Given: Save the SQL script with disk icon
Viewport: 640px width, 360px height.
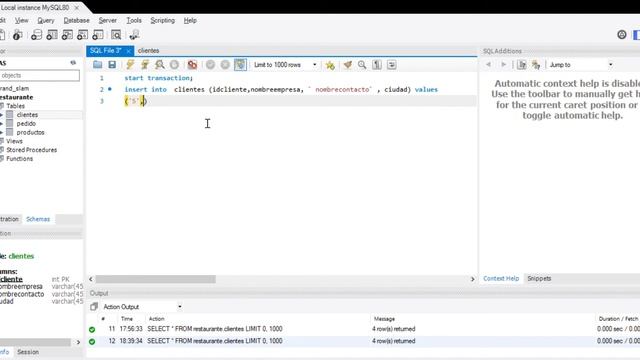Looking at the screenshot, I should click(x=112, y=64).
